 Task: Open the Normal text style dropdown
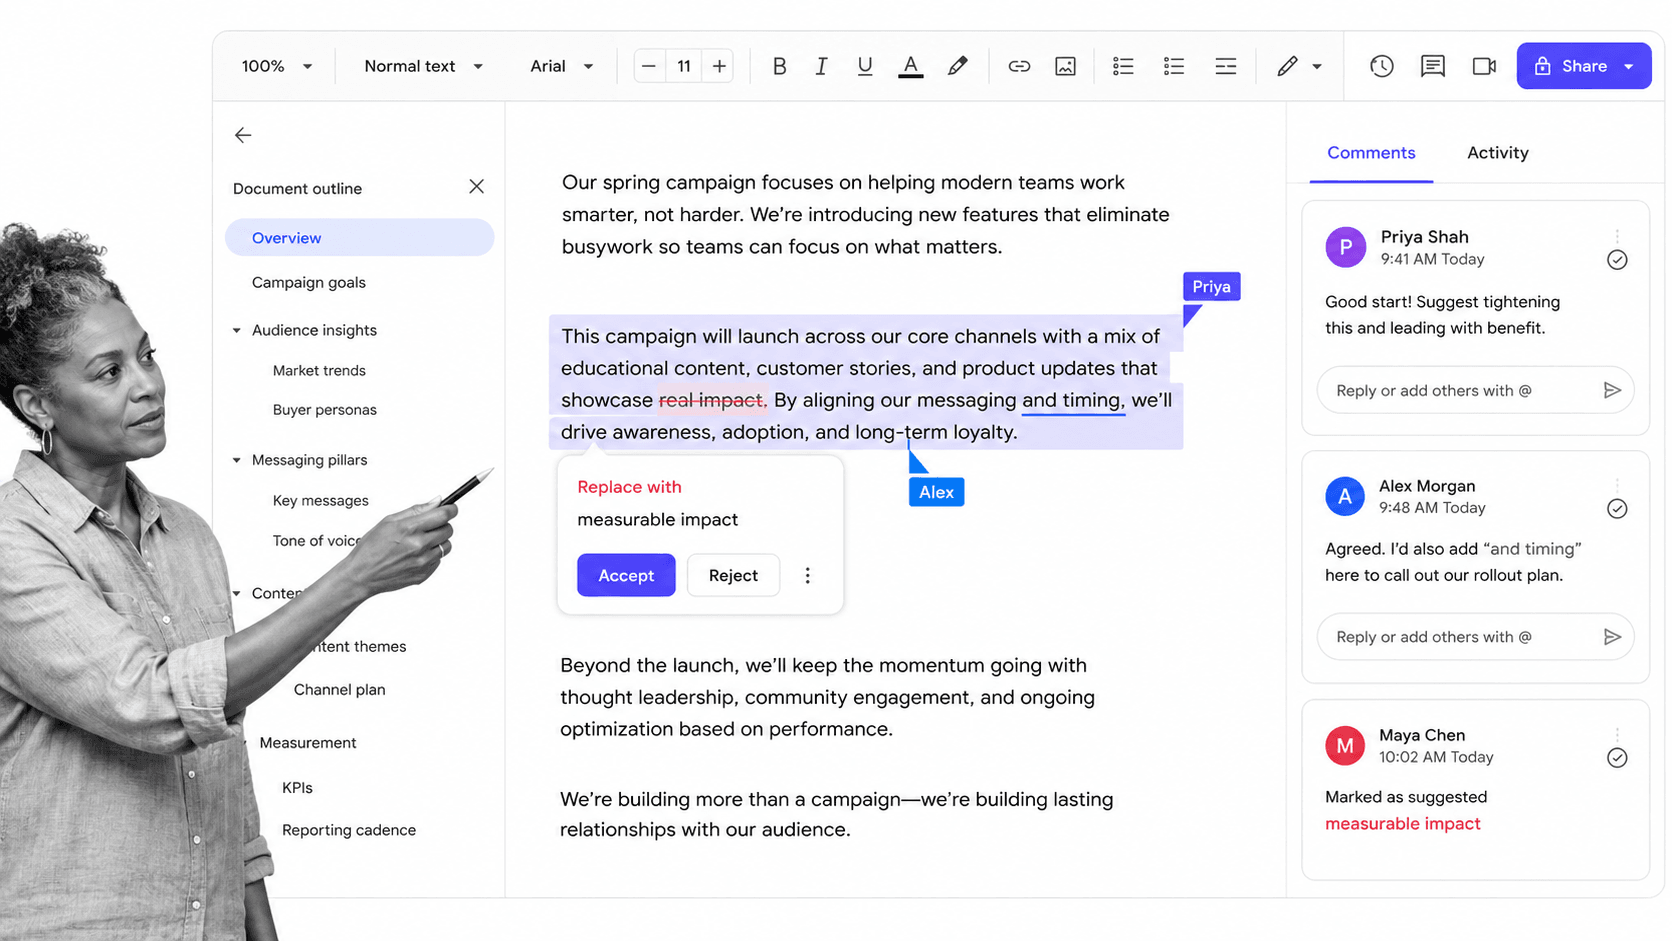[423, 66]
